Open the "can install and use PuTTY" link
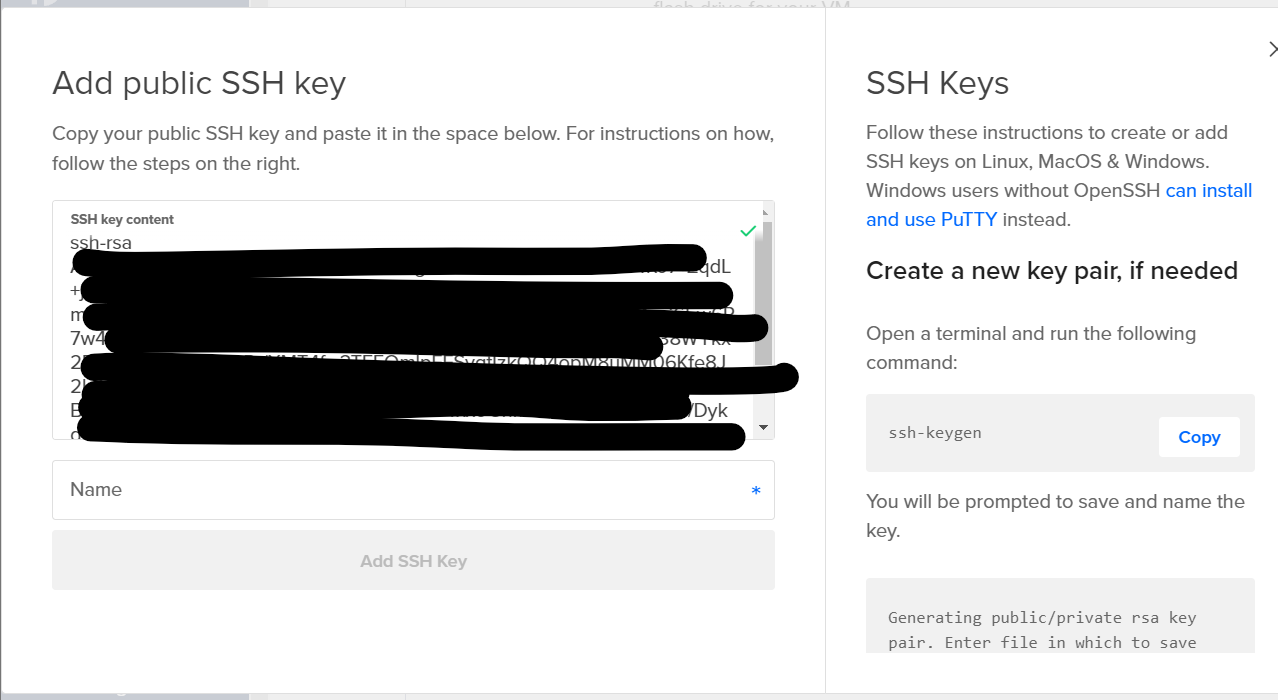Viewport: 1278px width, 700px height. pyautogui.click(x=1208, y=191)
